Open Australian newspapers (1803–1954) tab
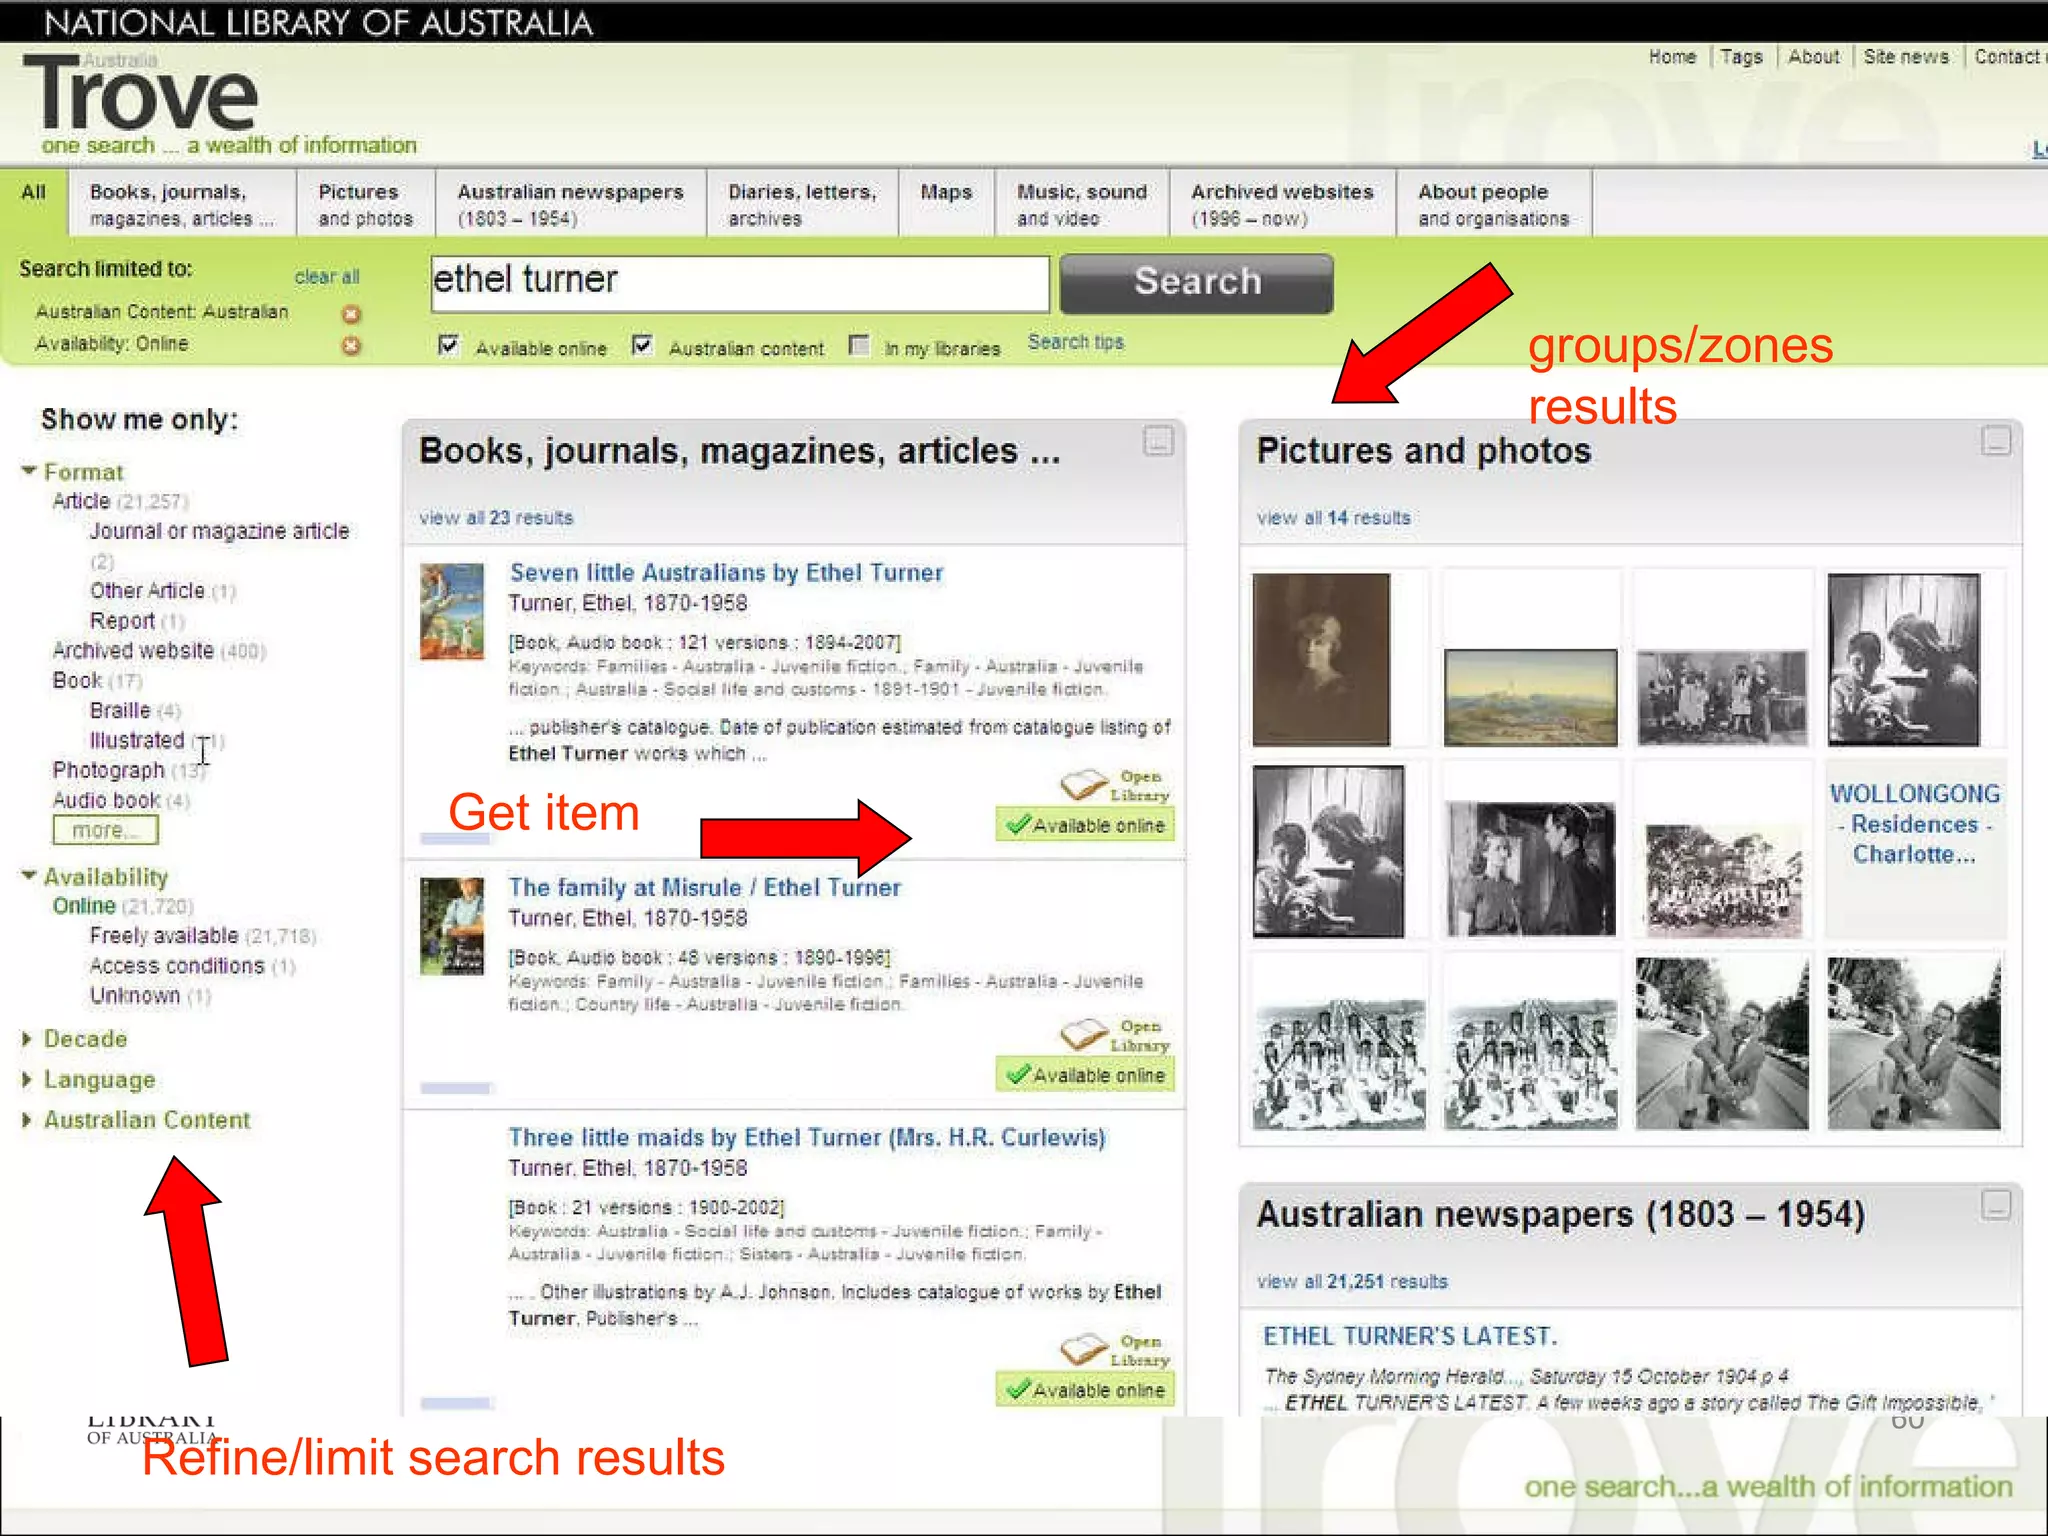 (x=570, y=204)
